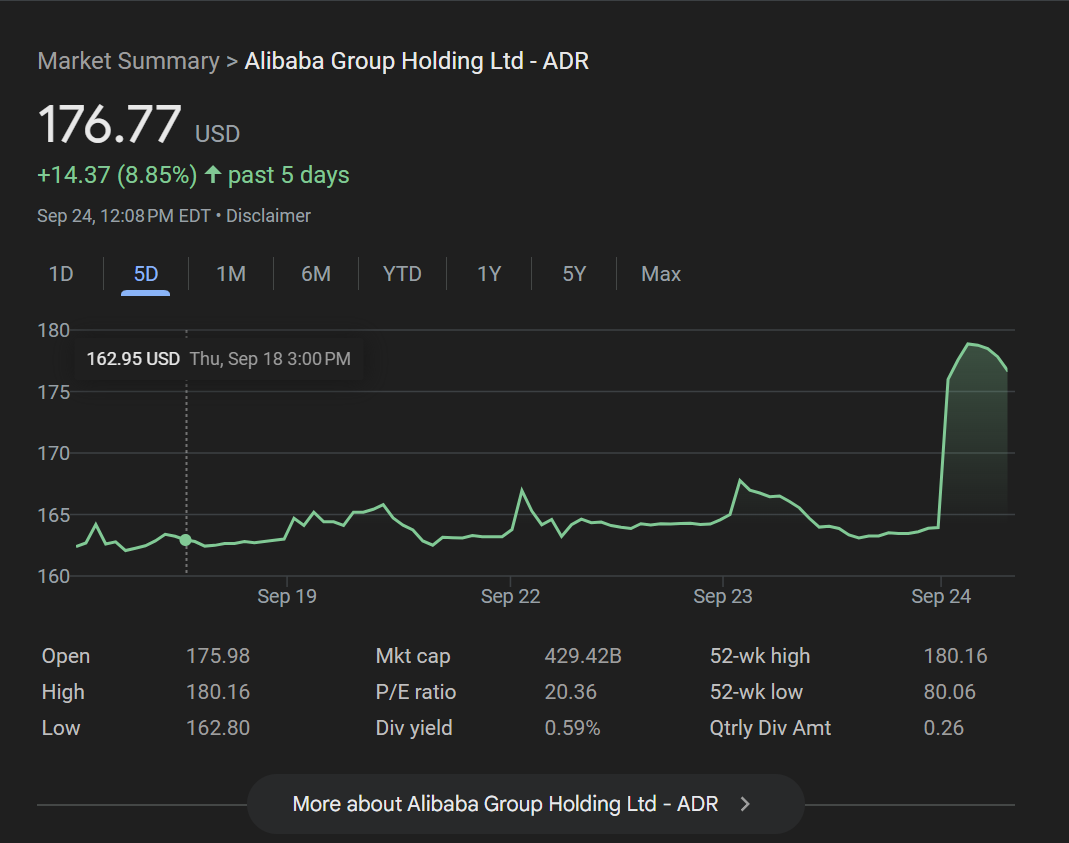Image resolution: width=1069 pixels, height=843 pixels.
Task: Click the 52-wk low value 80.06
Action: (950, 692)
